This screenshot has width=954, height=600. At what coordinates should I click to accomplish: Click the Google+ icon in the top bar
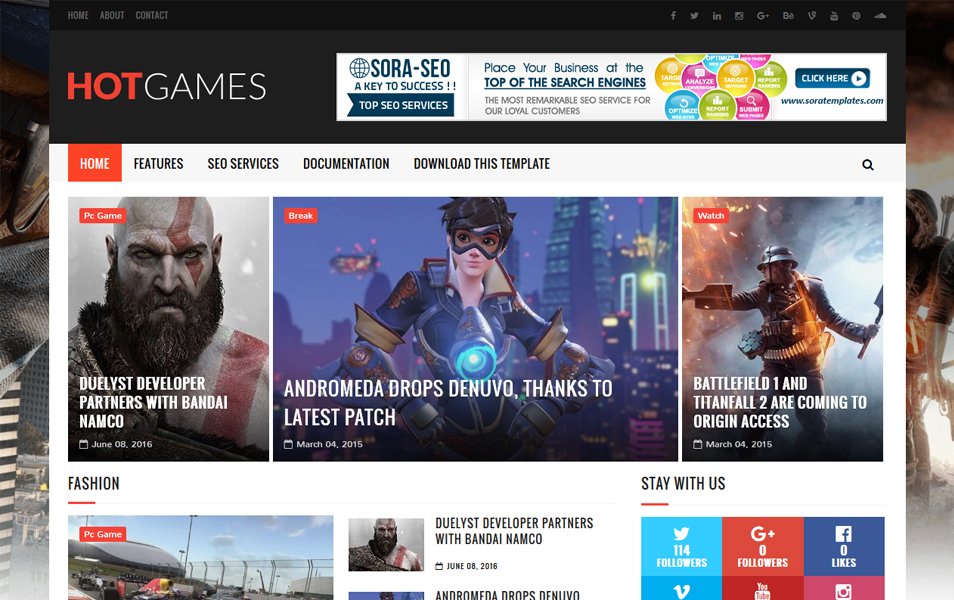763,15
